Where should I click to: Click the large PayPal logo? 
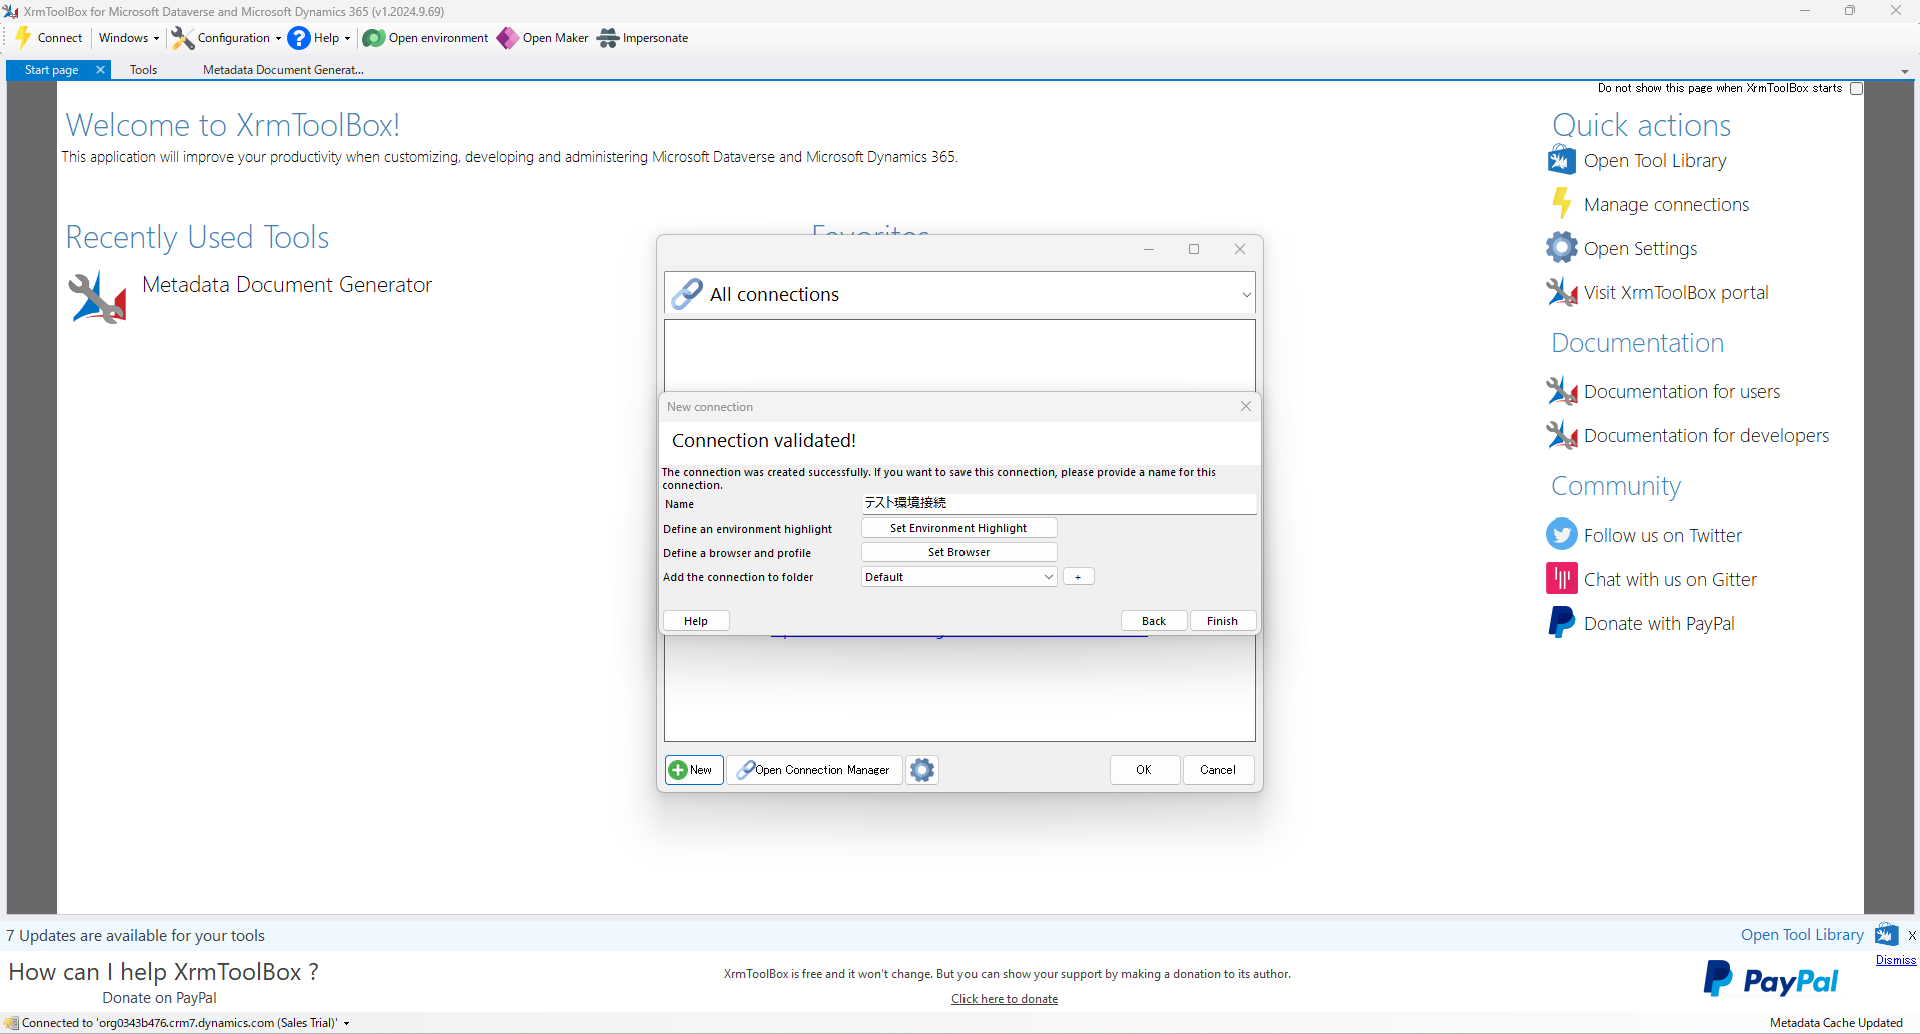click(1770, 980)
